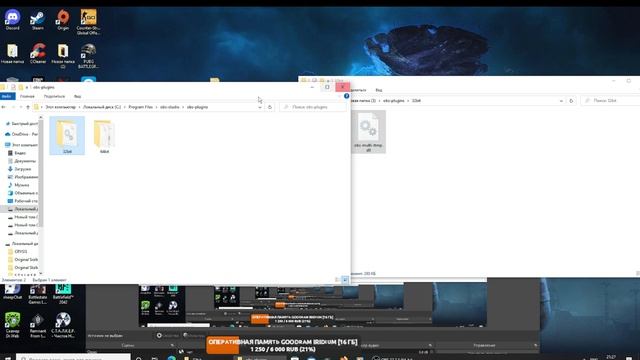The height and width of the screenshot is (360, 640).
Task: Open Рабочий стол in the navigation pane
Action: tap(23, 201)
